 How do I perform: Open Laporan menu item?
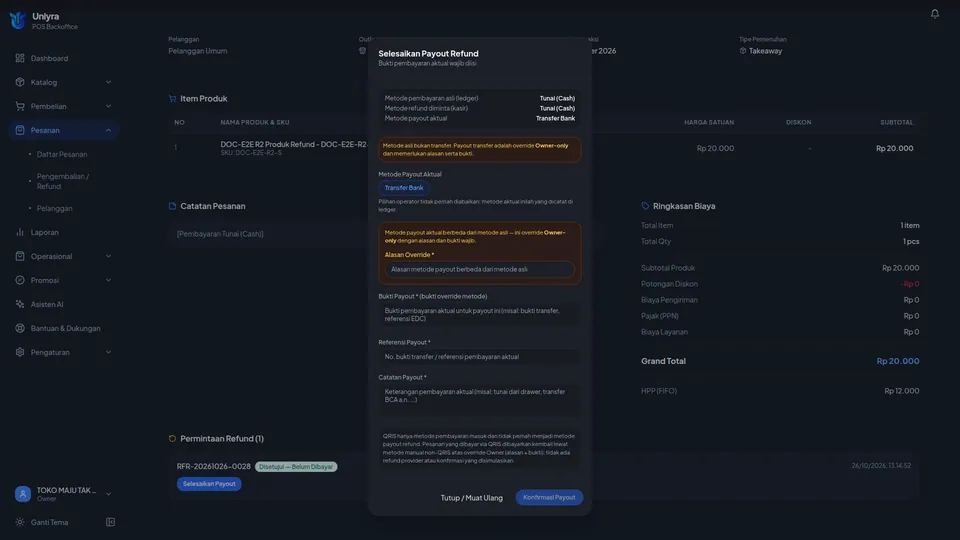click(45, 232)
